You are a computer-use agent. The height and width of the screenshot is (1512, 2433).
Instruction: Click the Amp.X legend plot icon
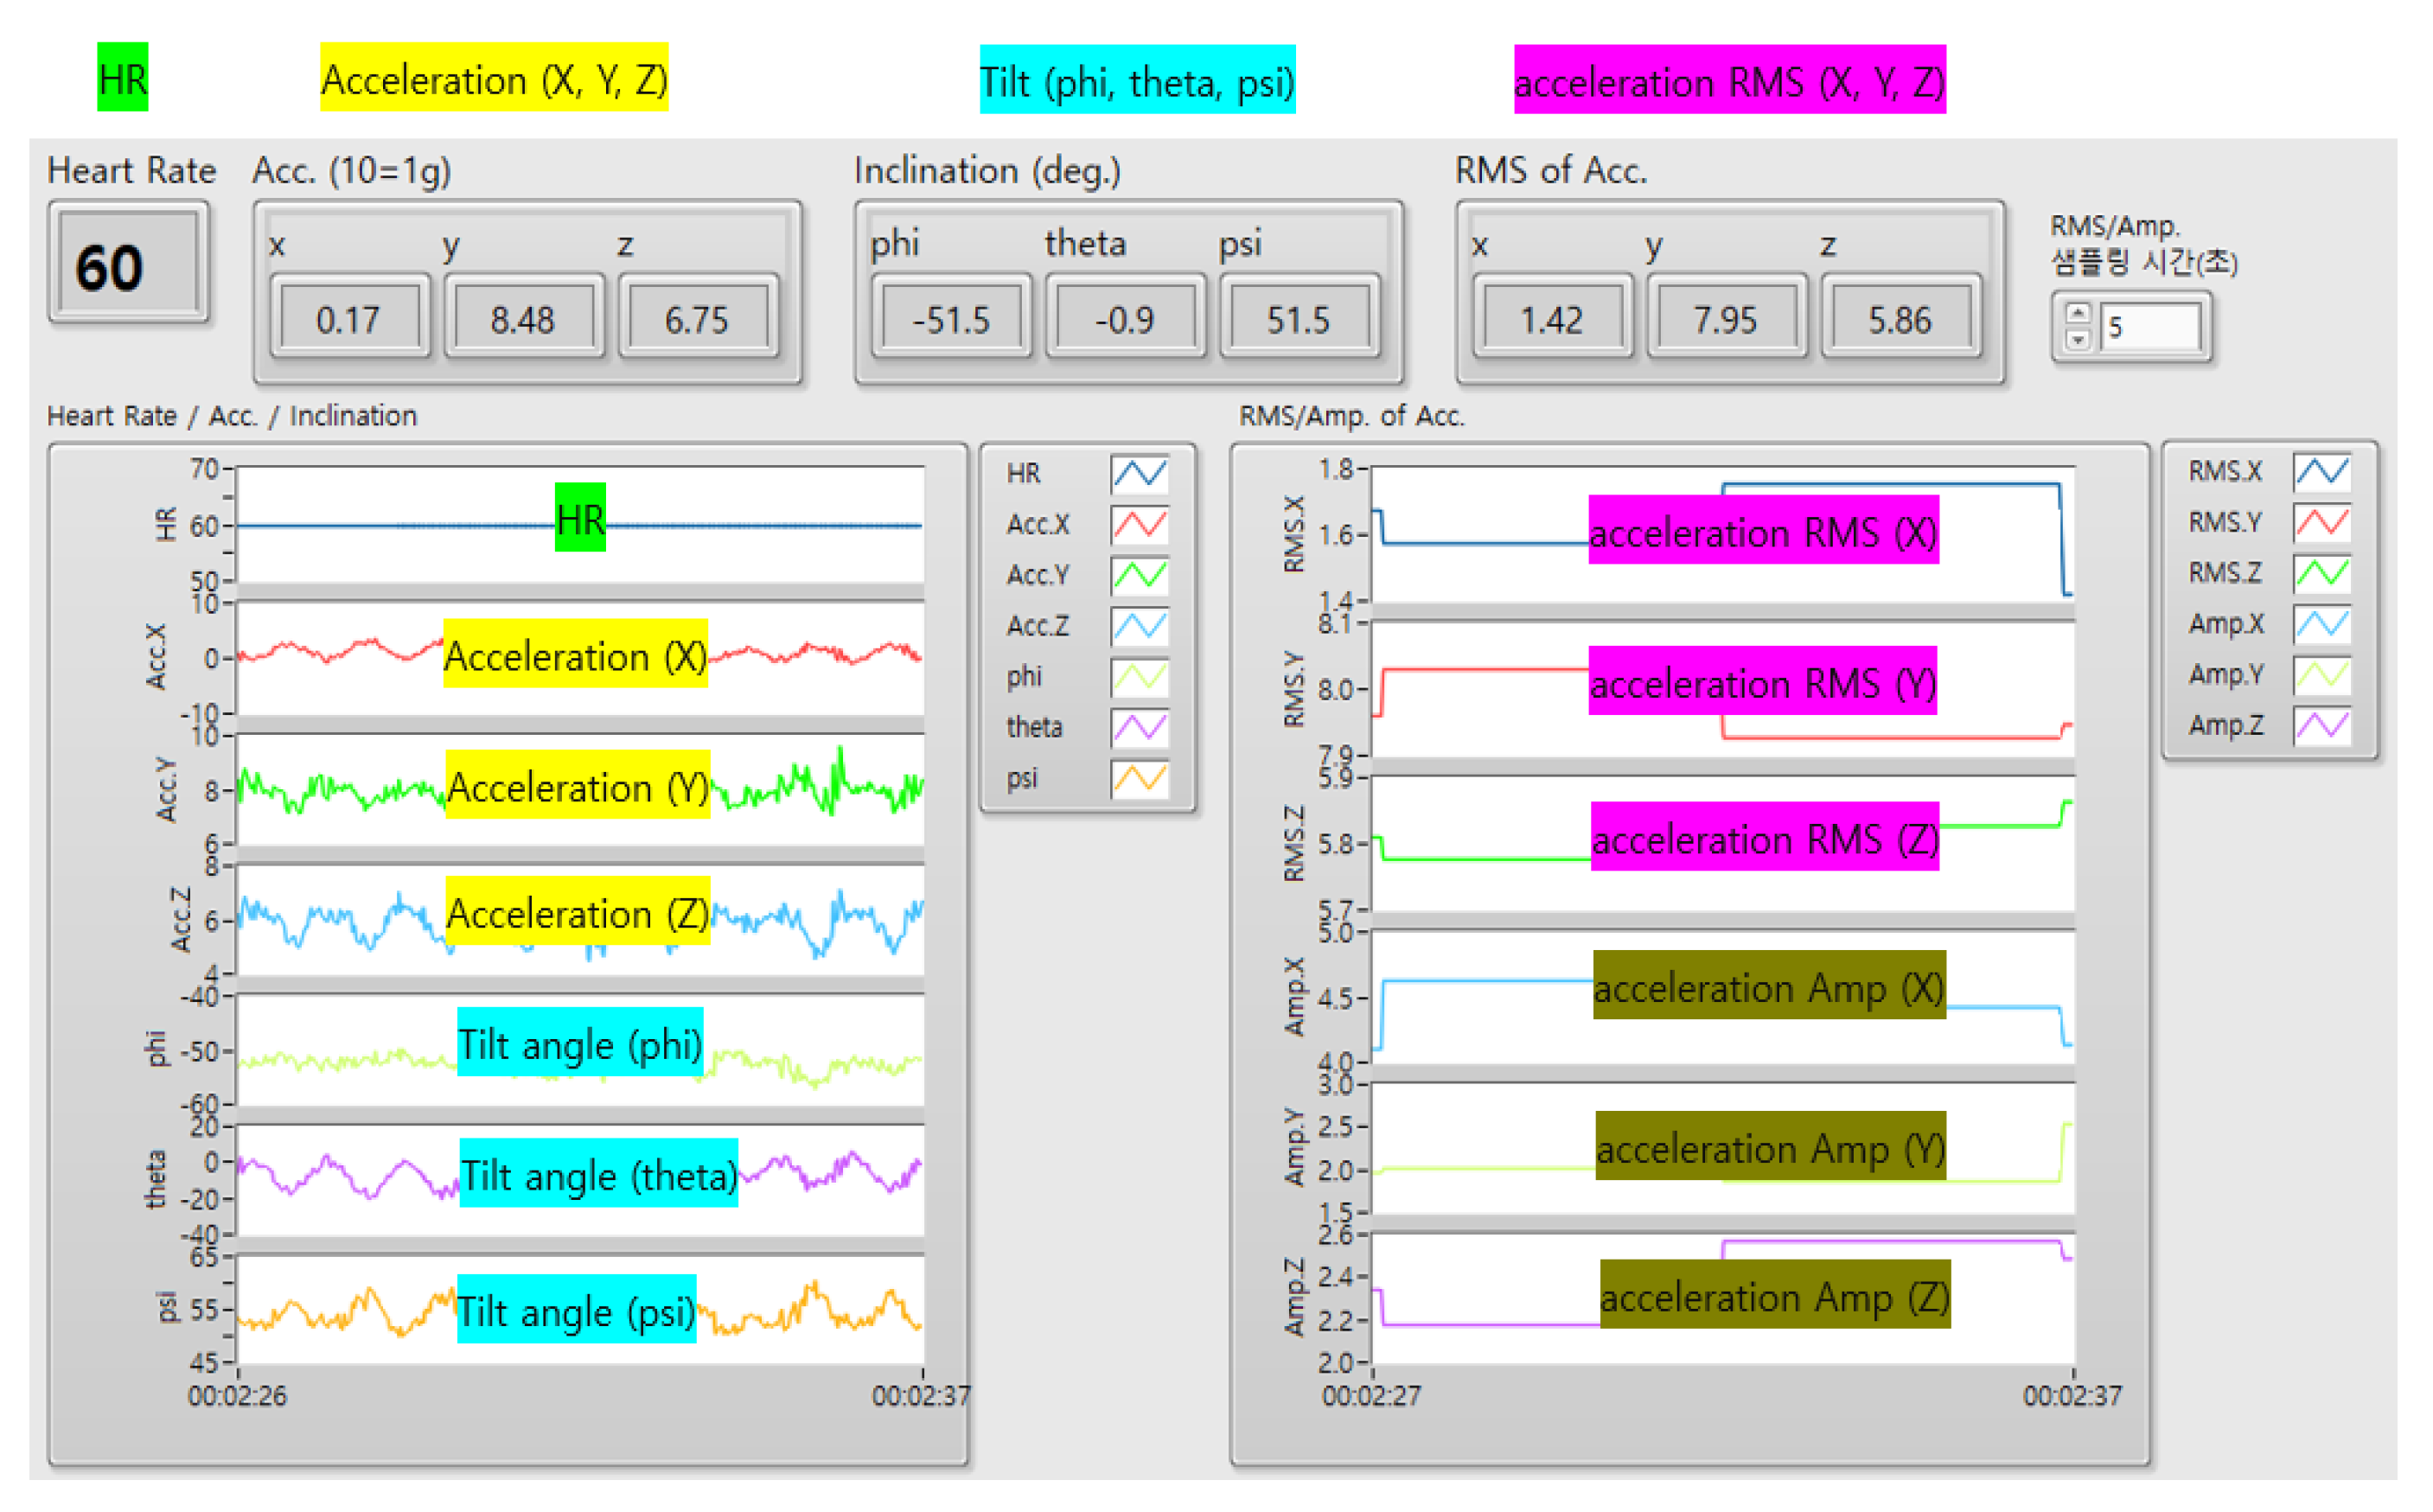coord(2321,624)
